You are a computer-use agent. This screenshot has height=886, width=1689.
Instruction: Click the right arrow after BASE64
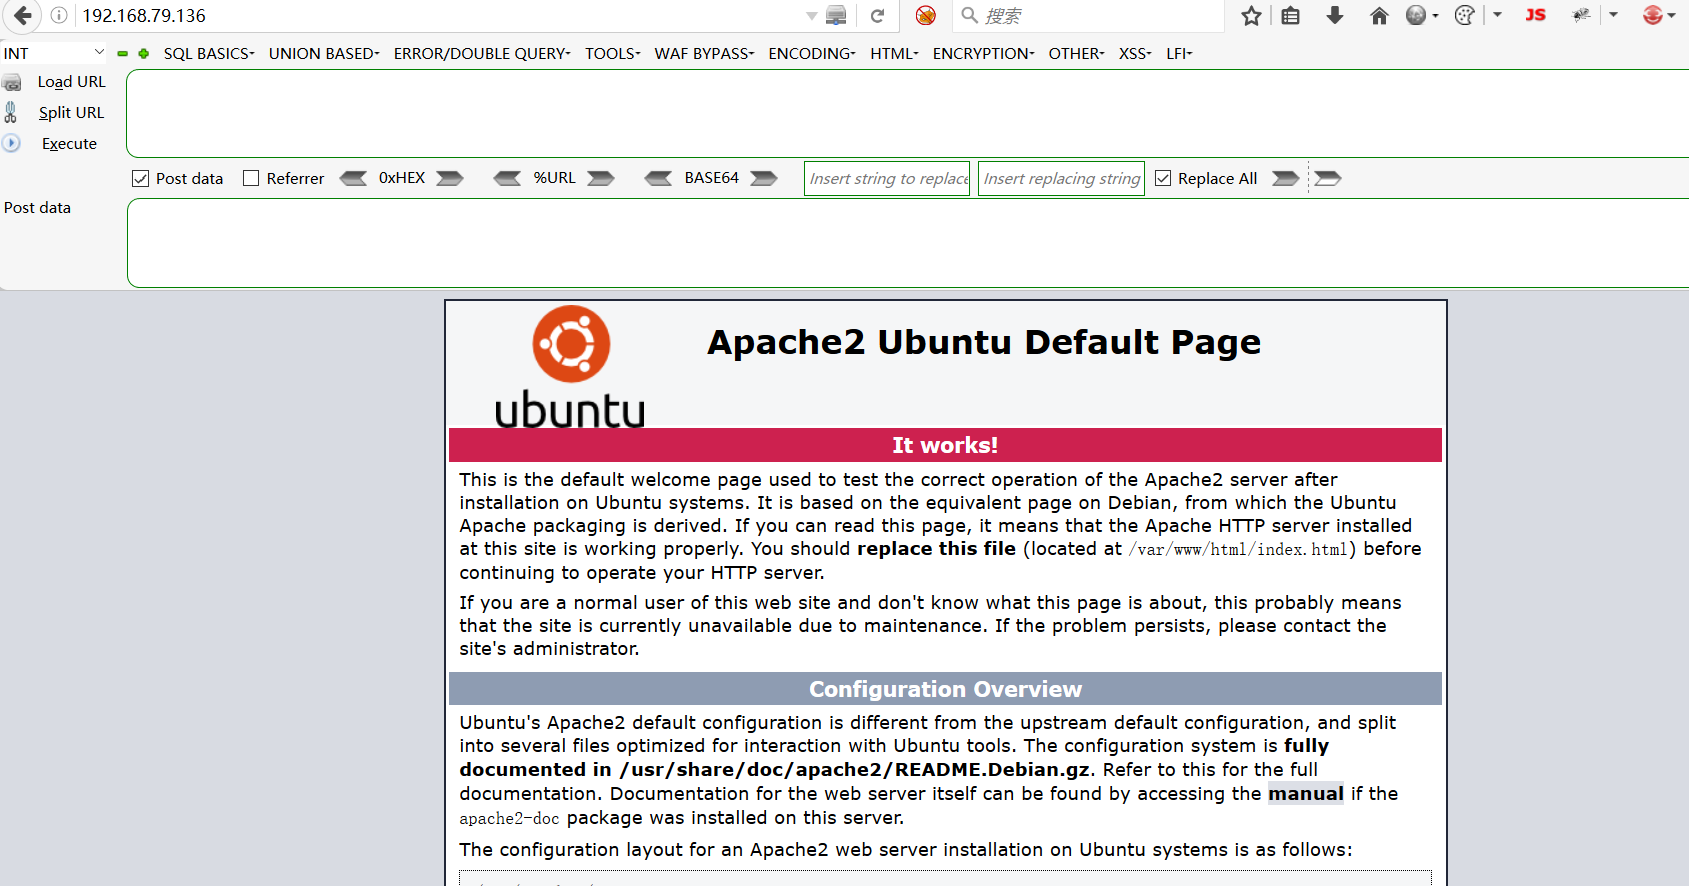point(764,178)
